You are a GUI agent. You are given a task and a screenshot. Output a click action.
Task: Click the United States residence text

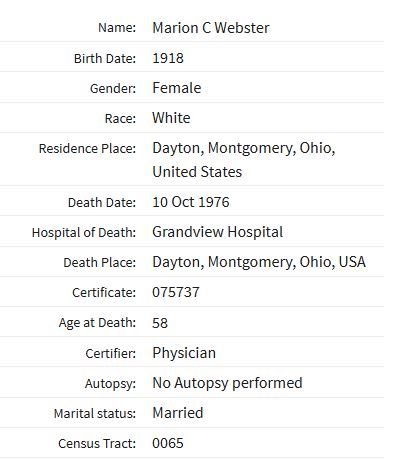(197, 172)
